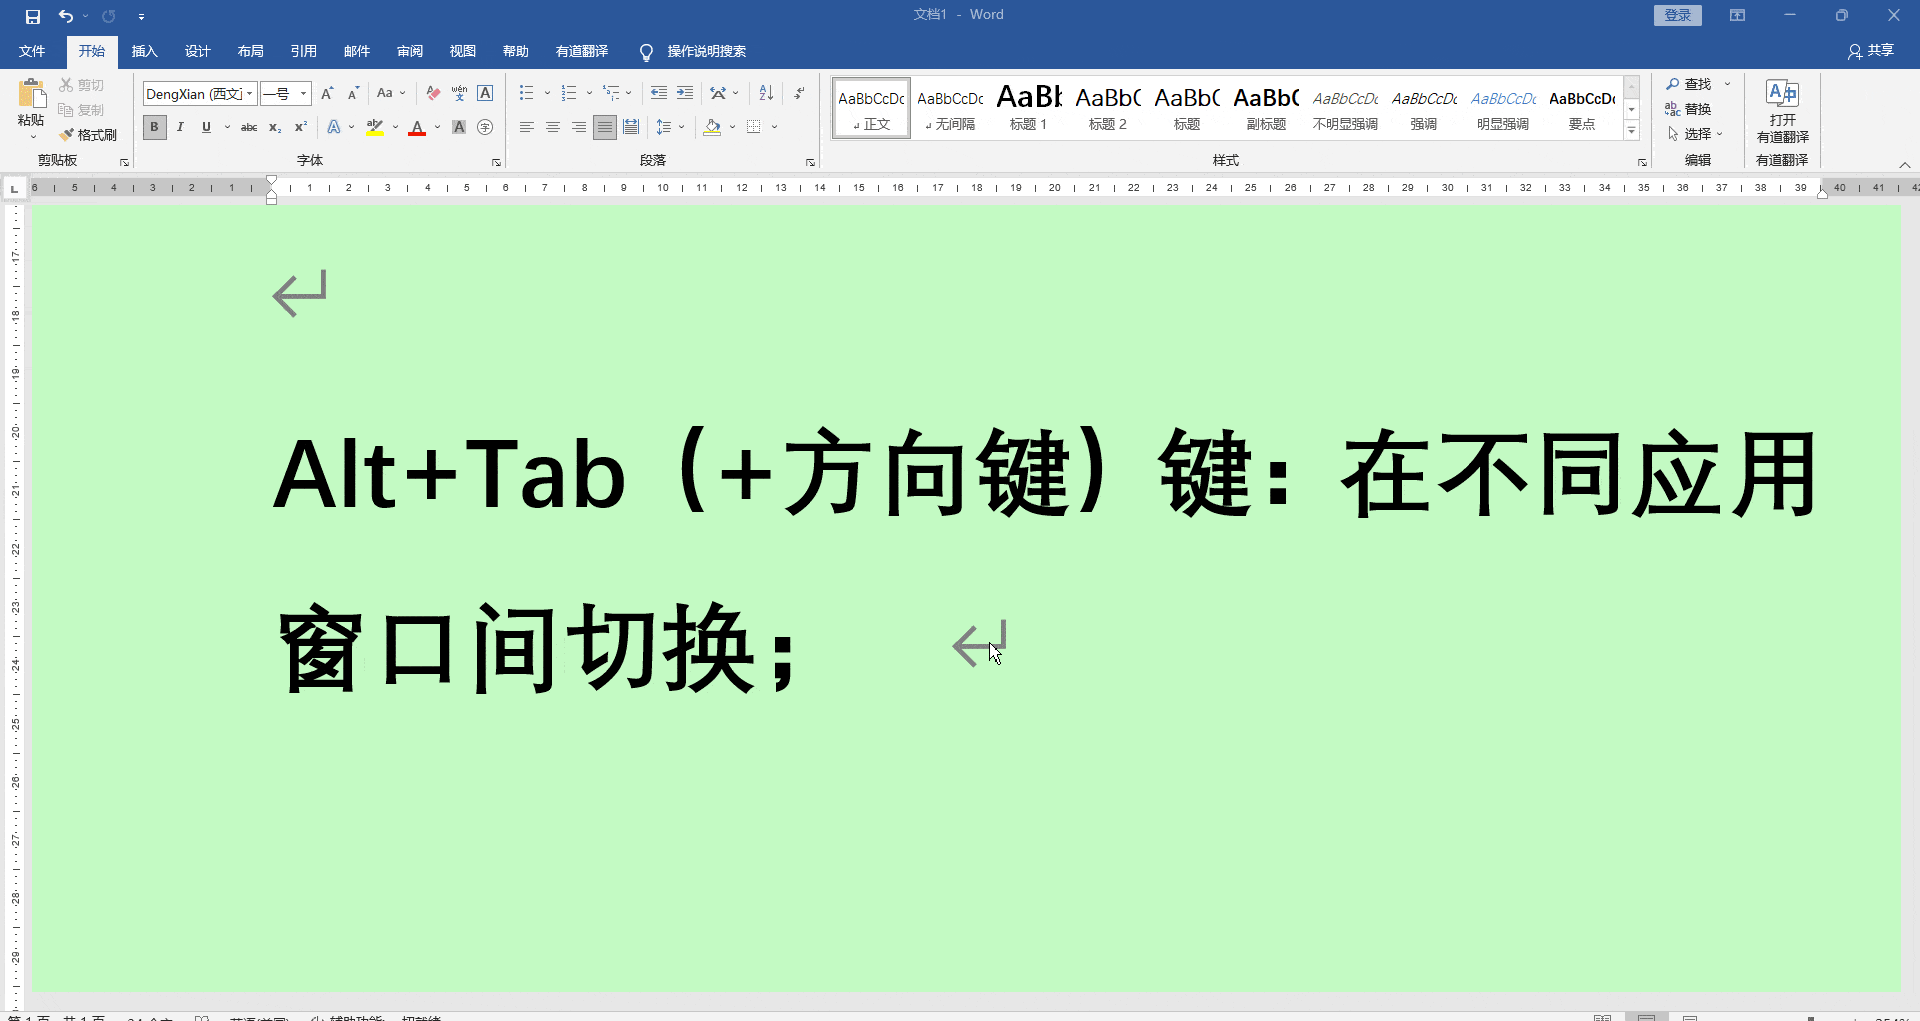Click the 共享 share button
1920x1021 pixels.
[1871, 51]
